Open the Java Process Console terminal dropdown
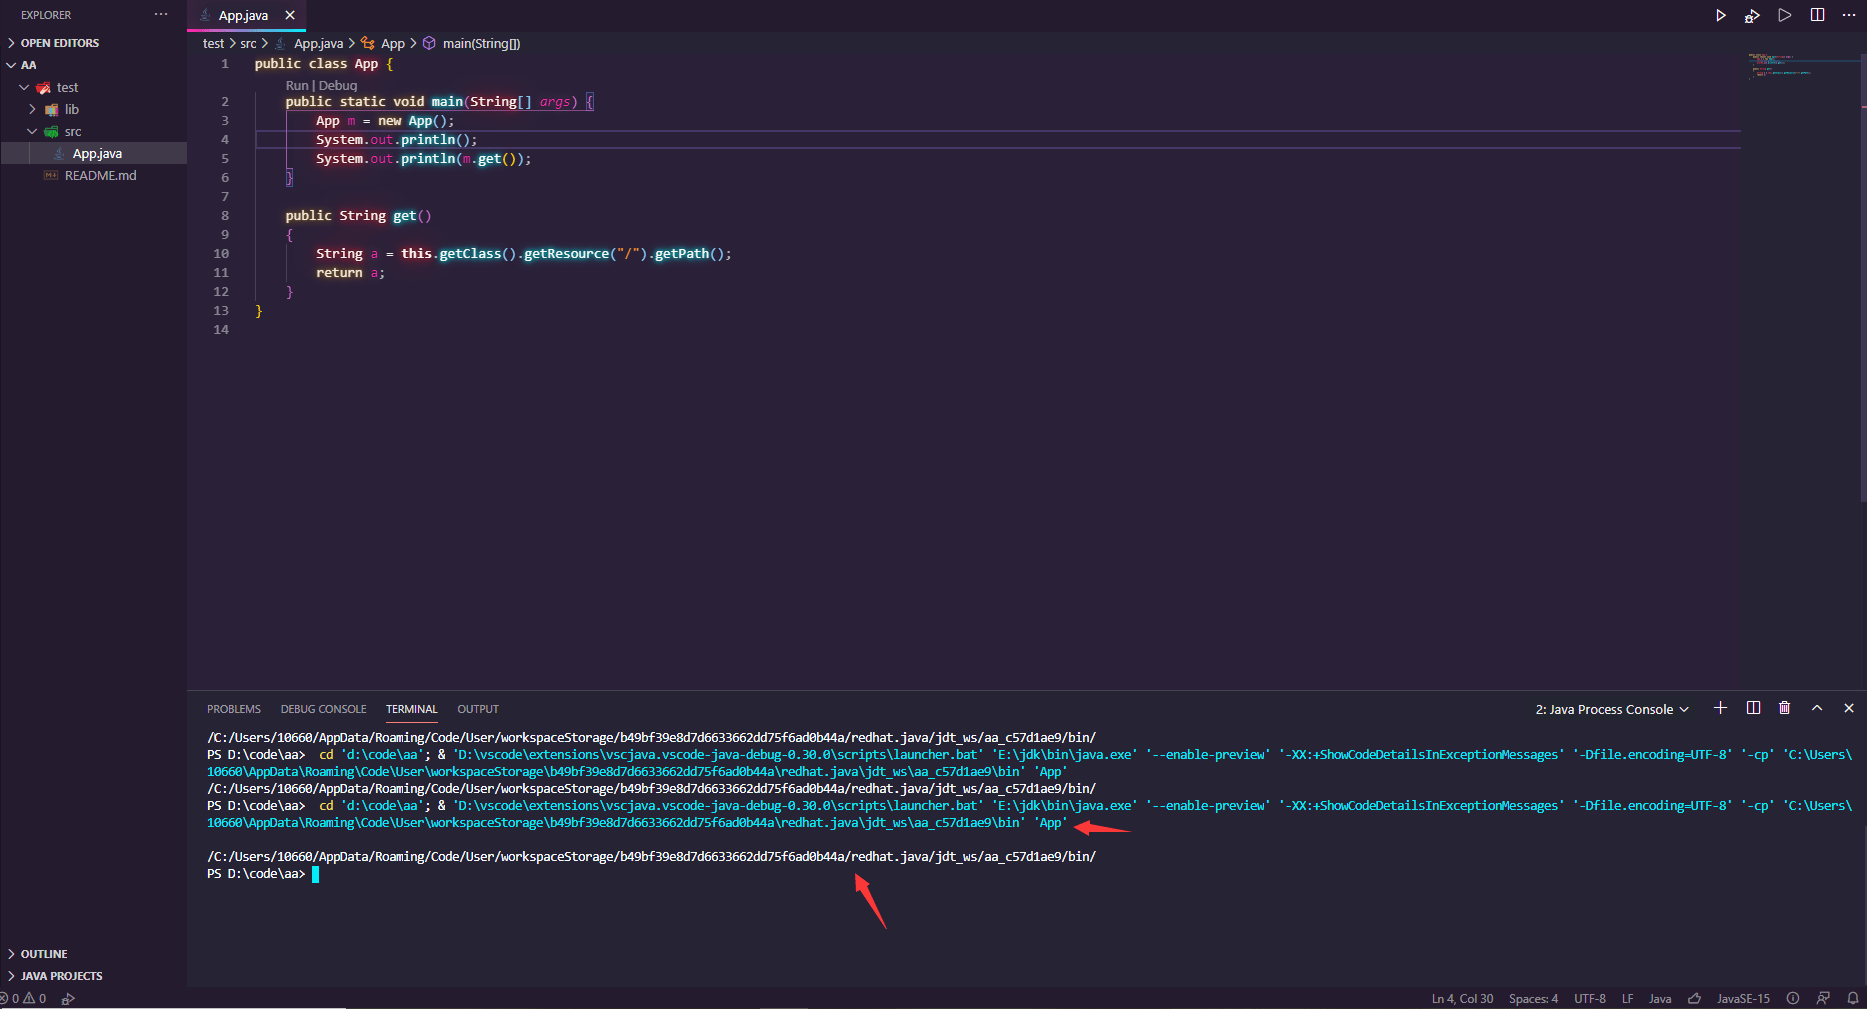Screen dimensions: 1867x1009 (x=1610, y=708)
